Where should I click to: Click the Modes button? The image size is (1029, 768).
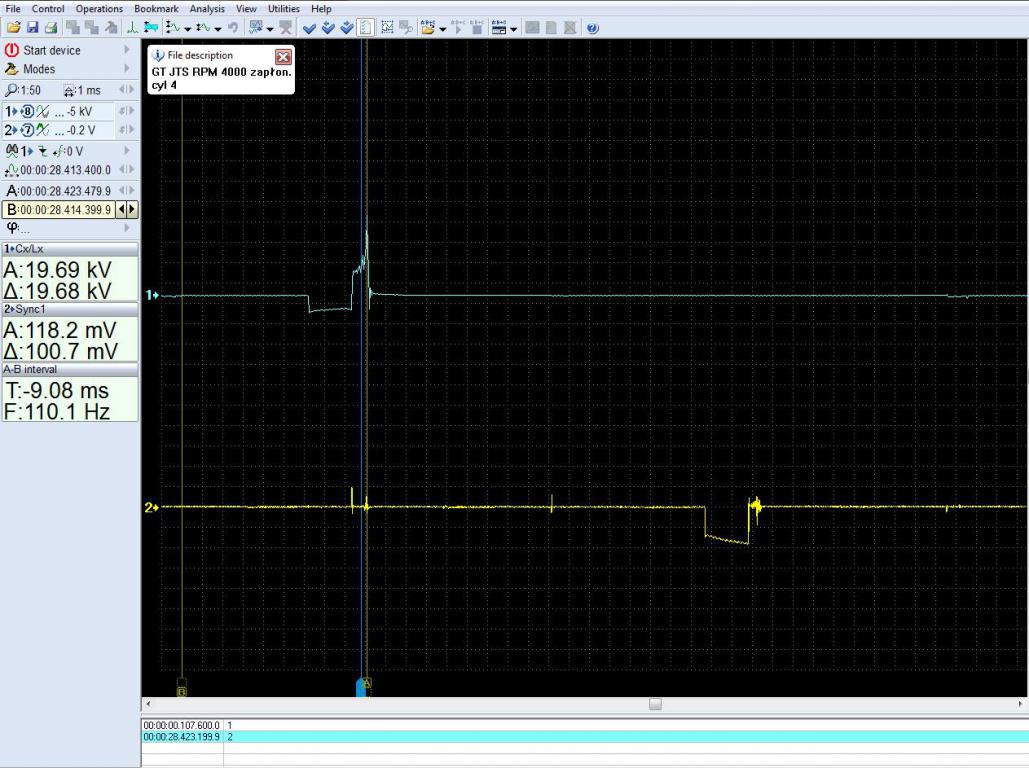point(30,69)
